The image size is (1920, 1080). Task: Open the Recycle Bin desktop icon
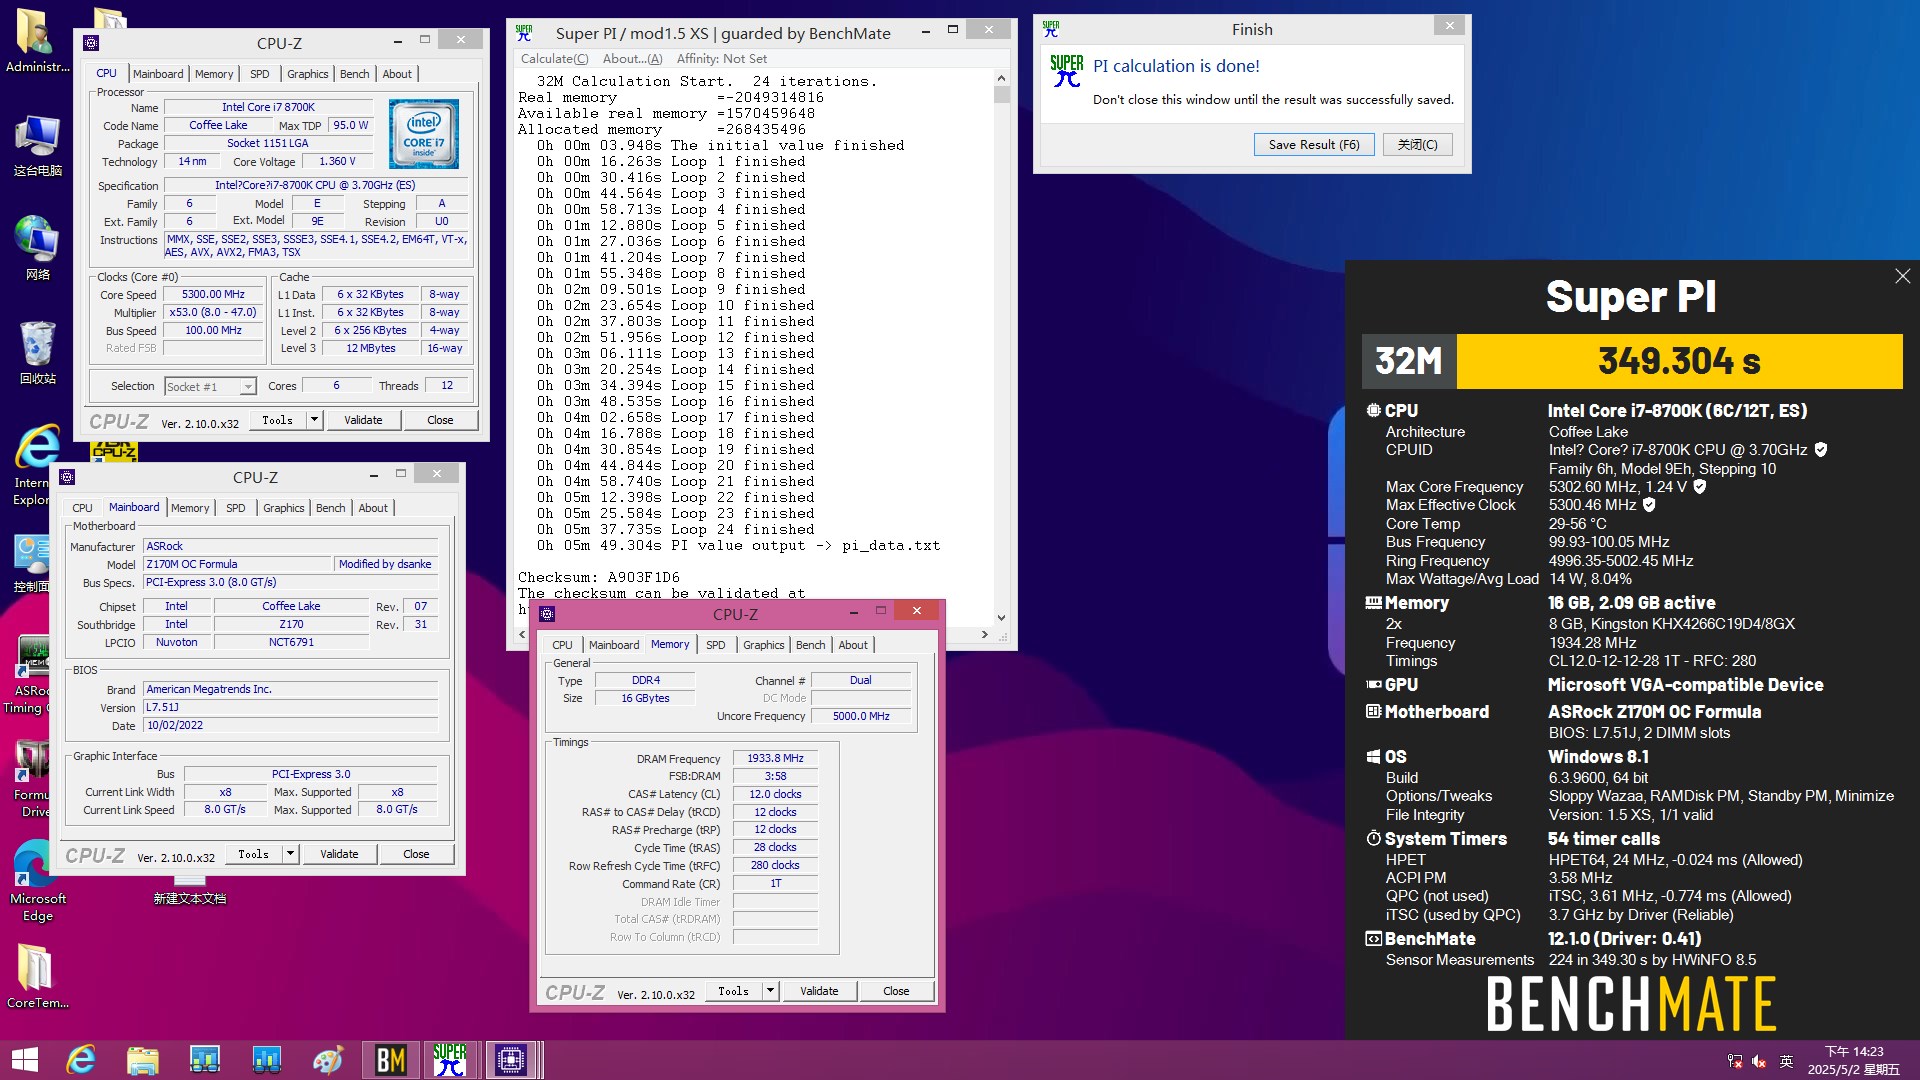[x=37, y=352]
